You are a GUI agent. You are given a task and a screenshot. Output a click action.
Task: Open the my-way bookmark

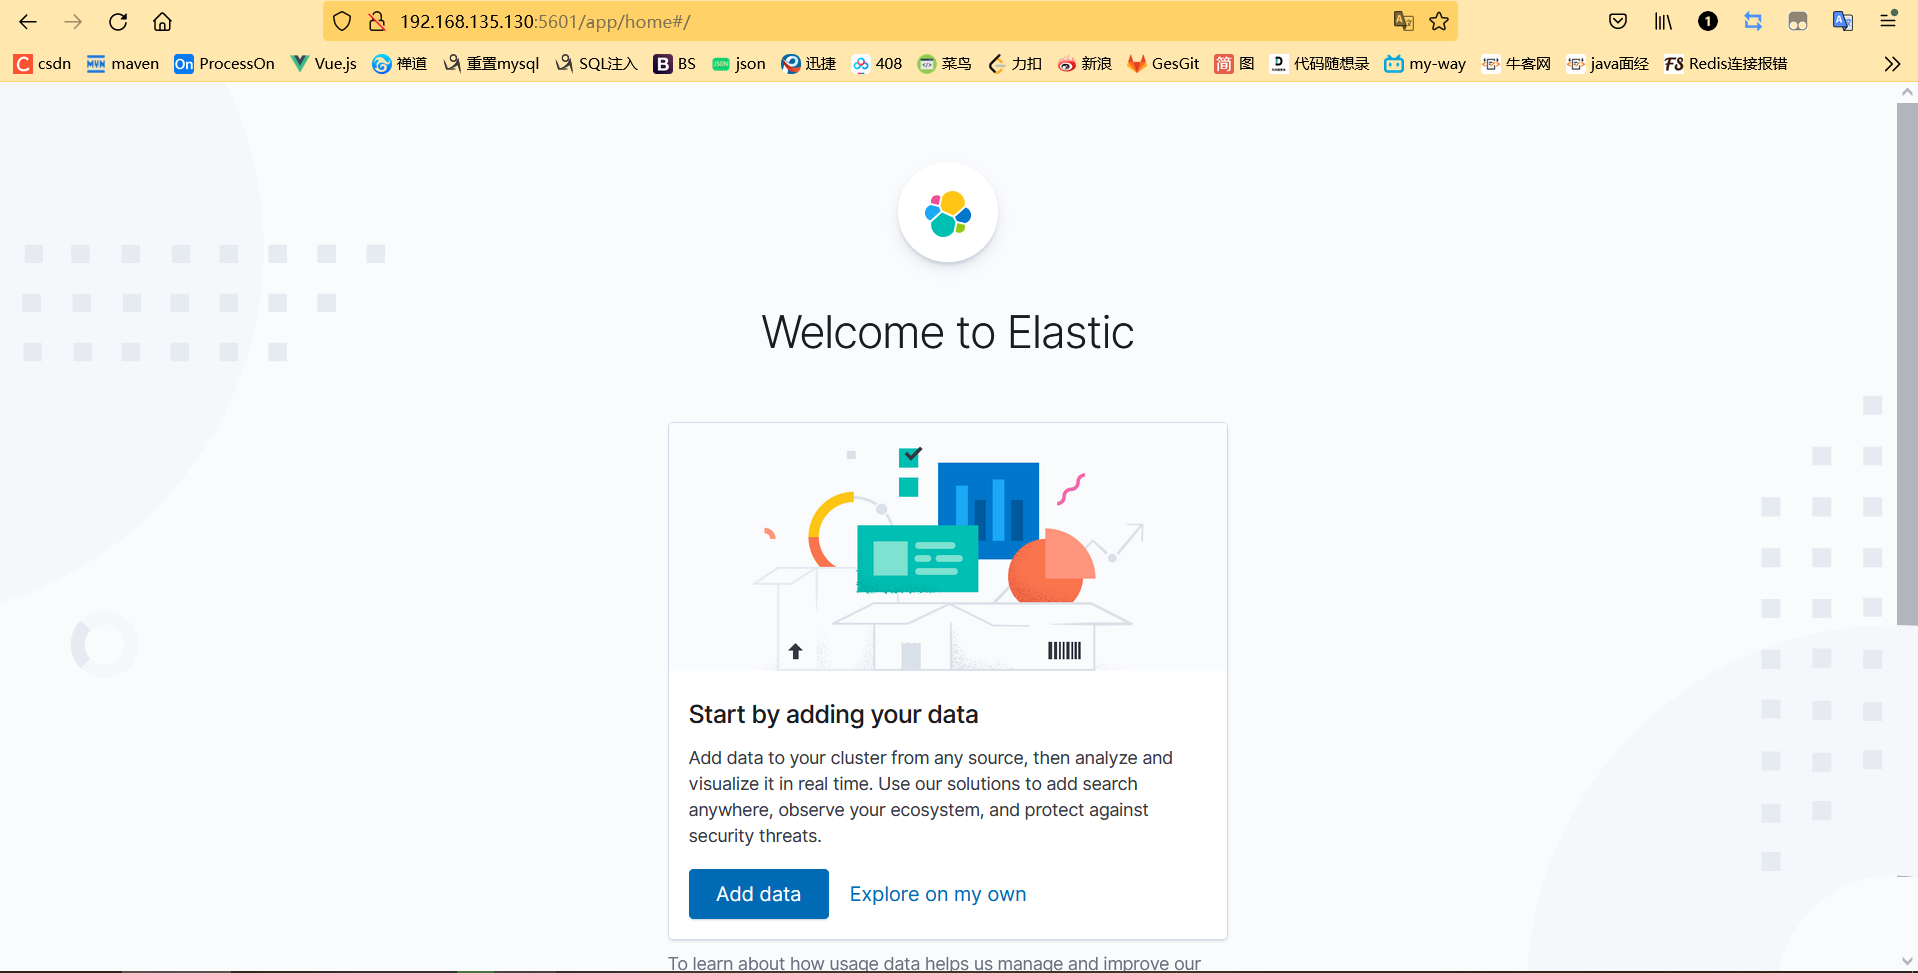(1425, 64)
